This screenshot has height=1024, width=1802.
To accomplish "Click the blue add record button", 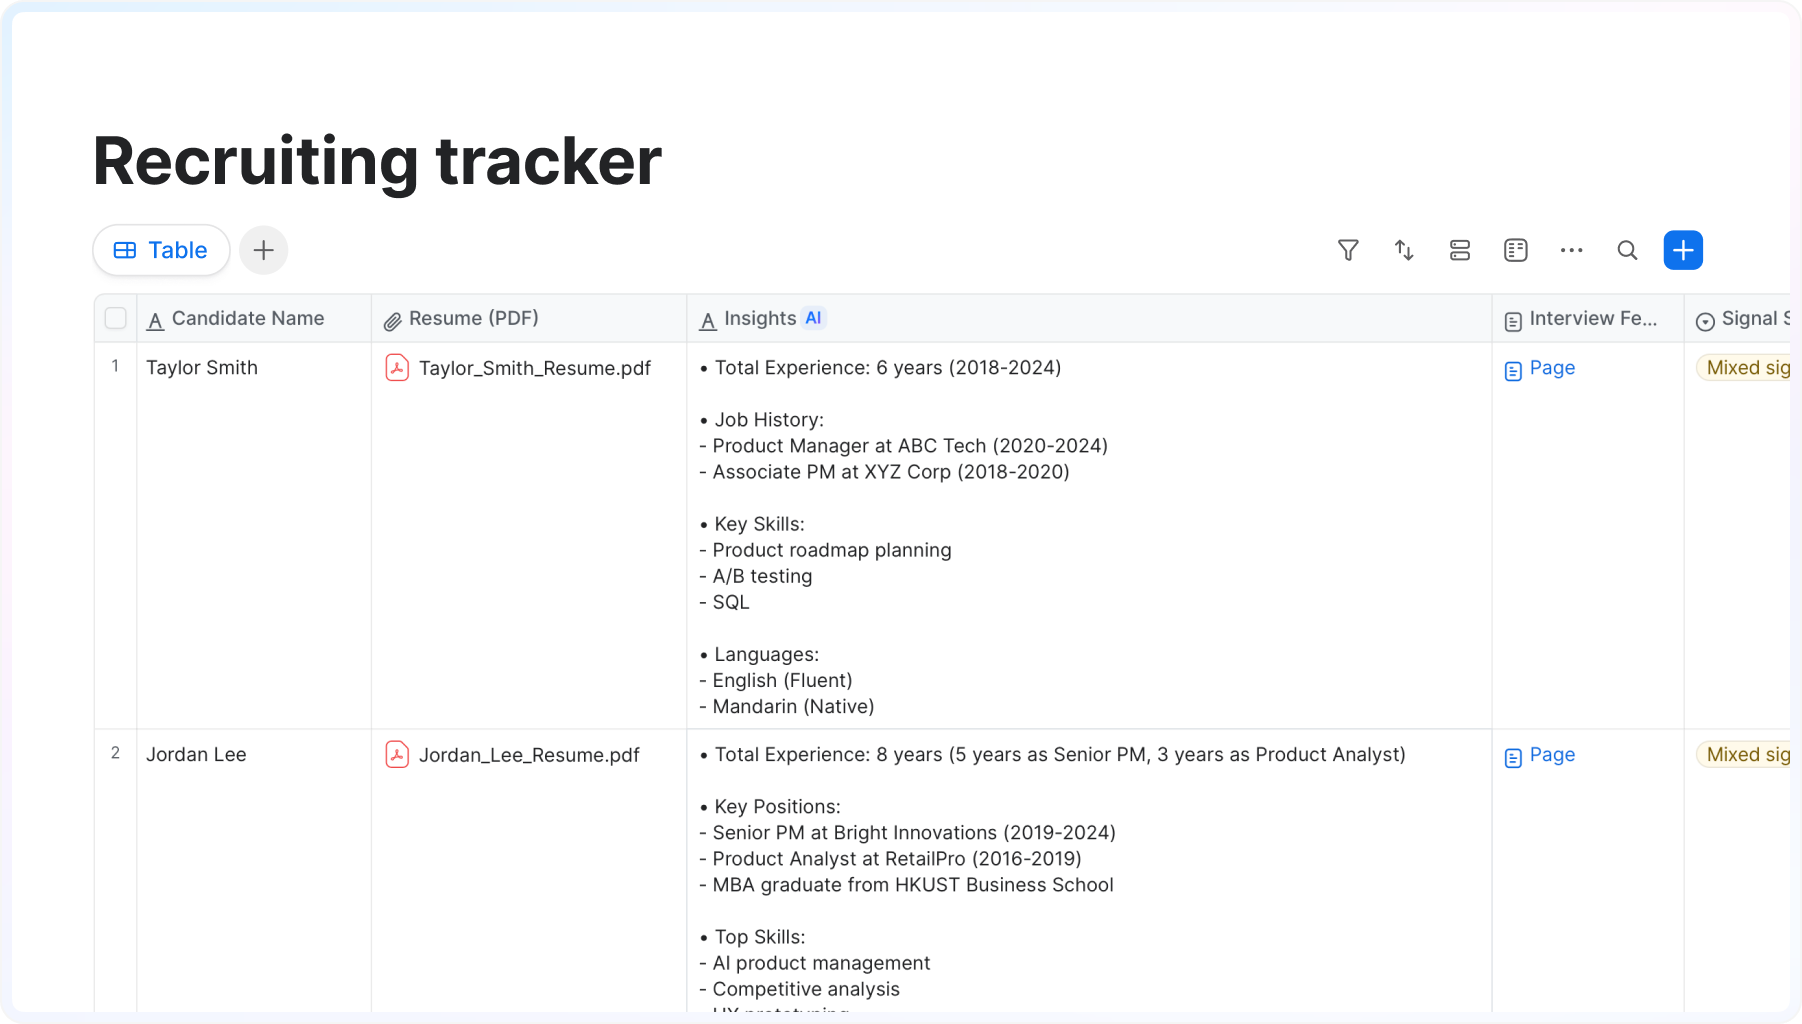I will (1683, 250).
